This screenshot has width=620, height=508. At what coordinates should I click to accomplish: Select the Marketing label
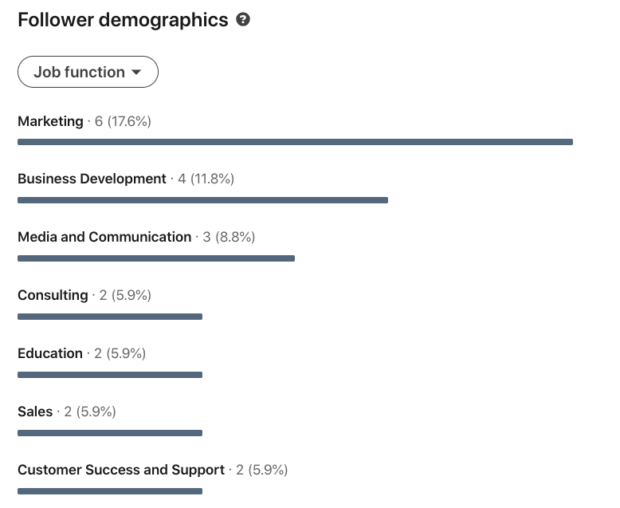tap(50, 121)
